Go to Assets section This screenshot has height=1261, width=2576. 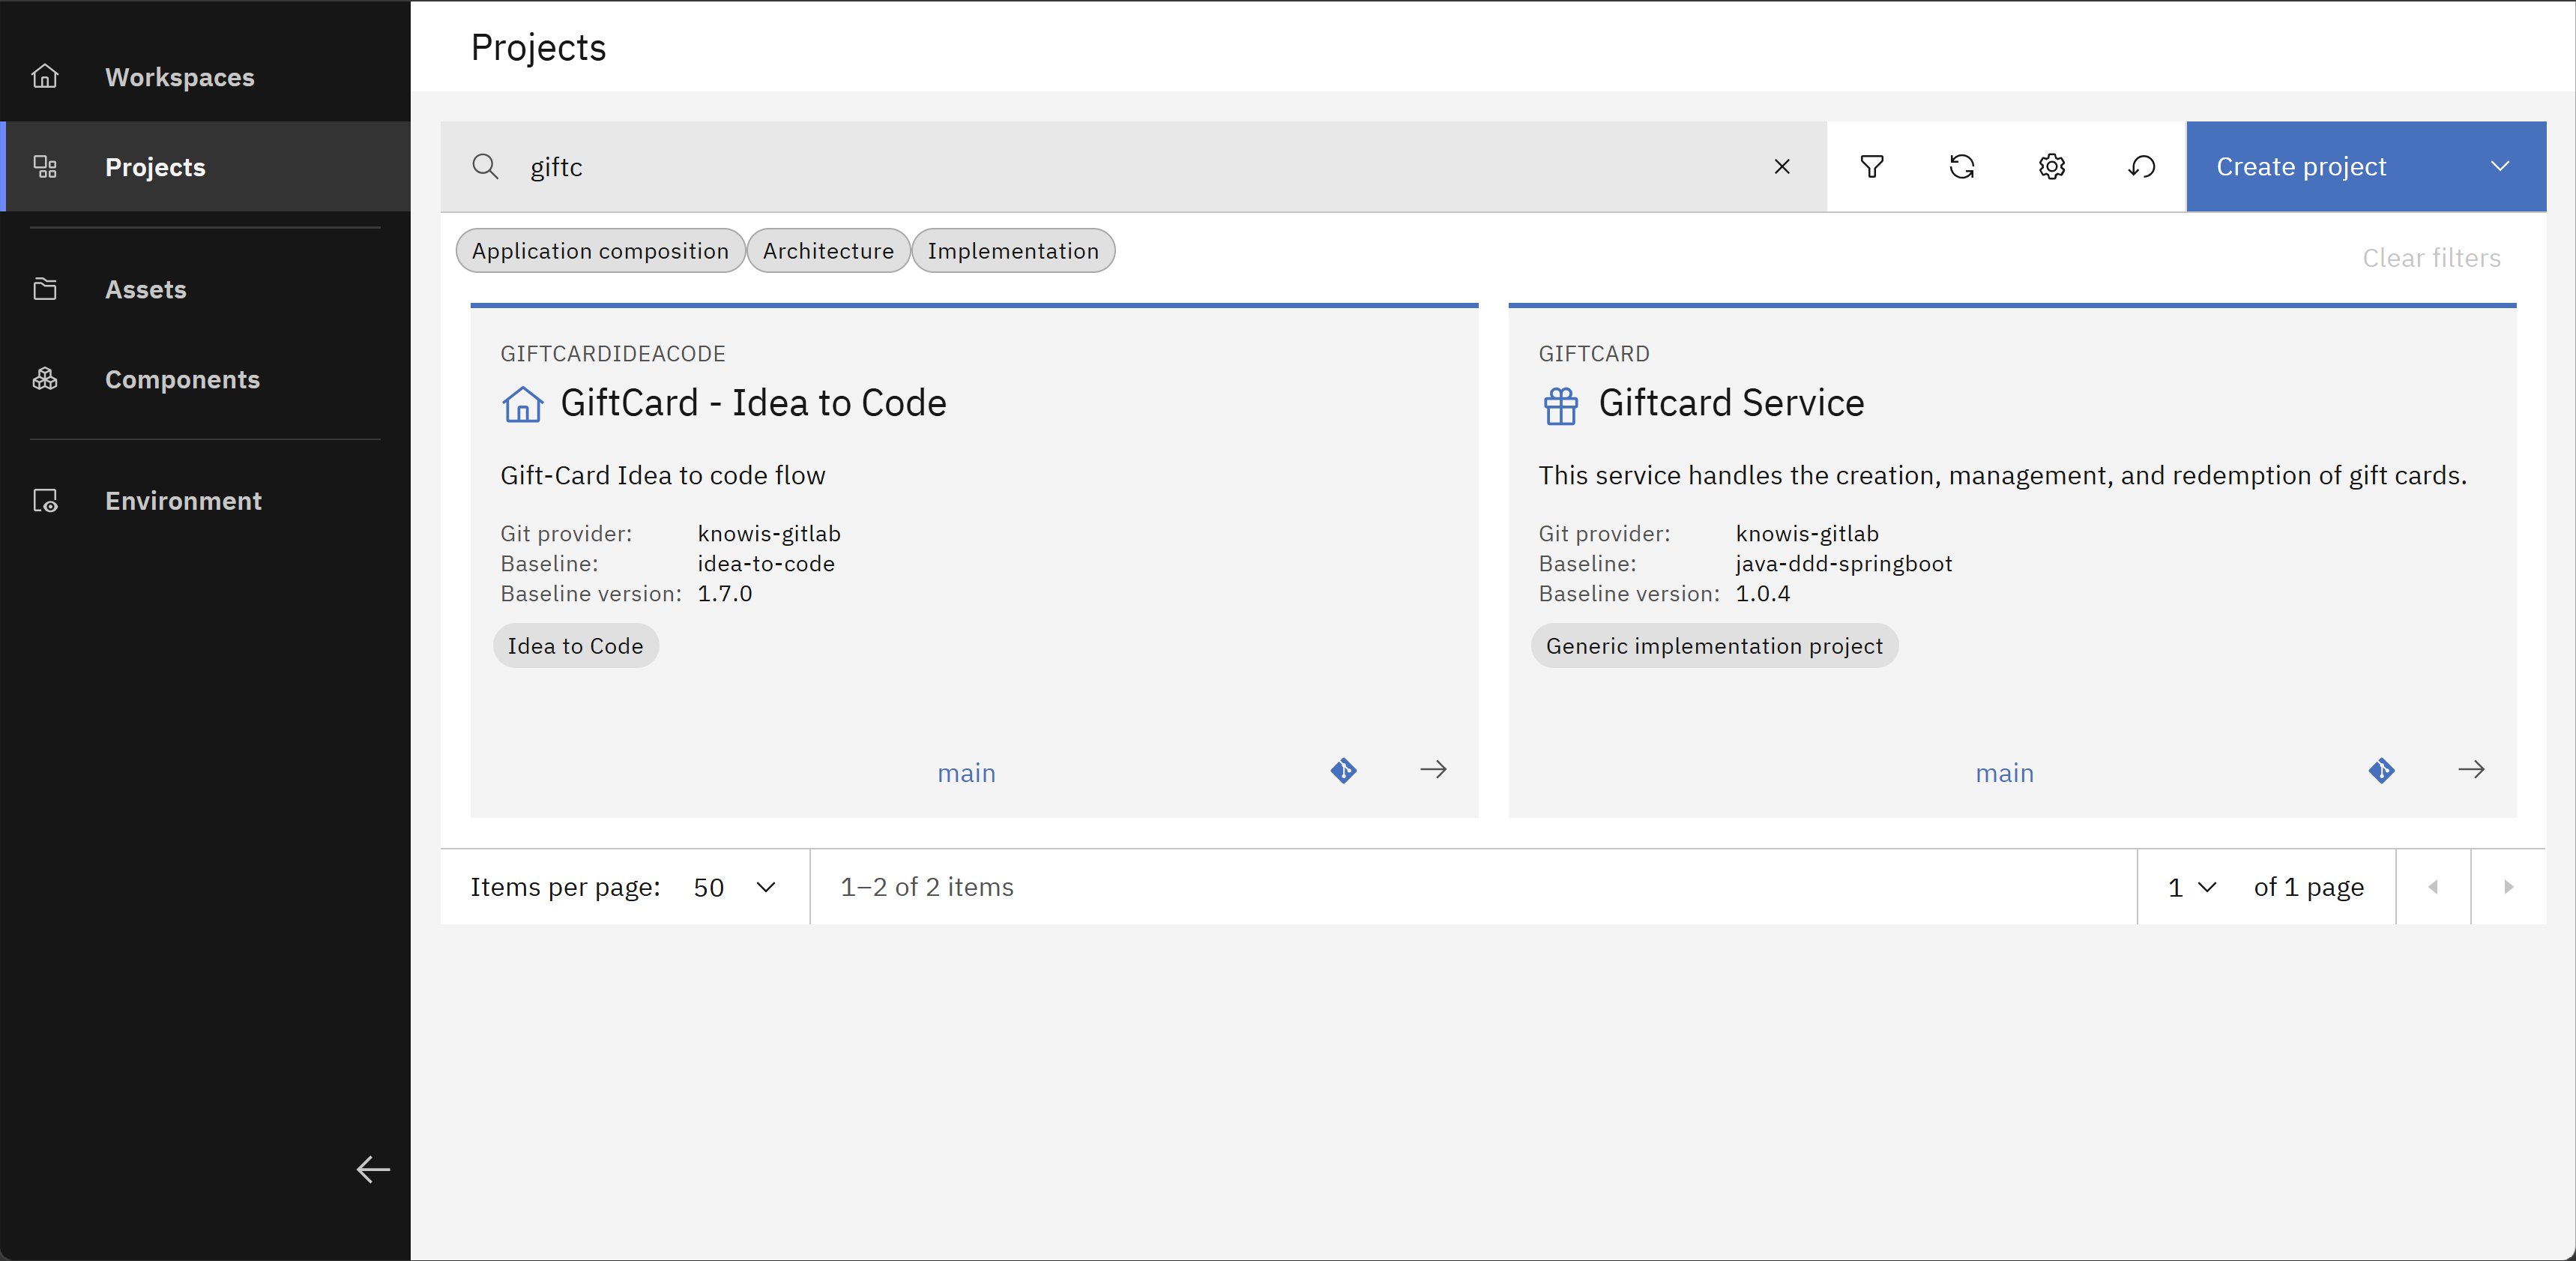click(x=205, y=289)
